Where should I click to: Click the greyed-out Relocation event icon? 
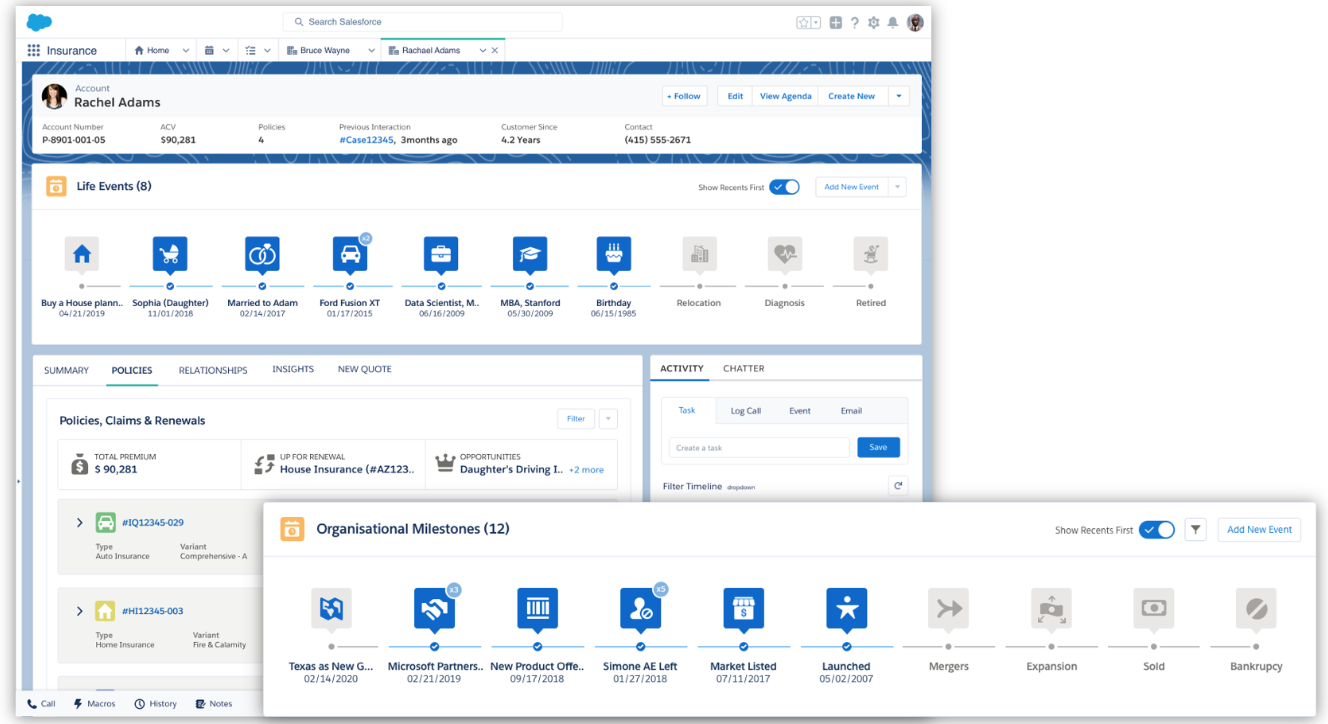[697, 254]
